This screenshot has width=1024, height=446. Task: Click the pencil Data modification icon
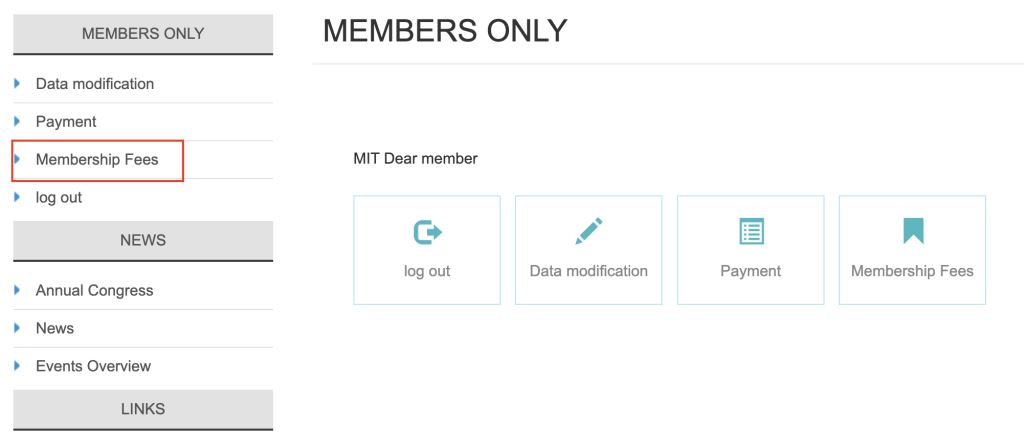588,231
